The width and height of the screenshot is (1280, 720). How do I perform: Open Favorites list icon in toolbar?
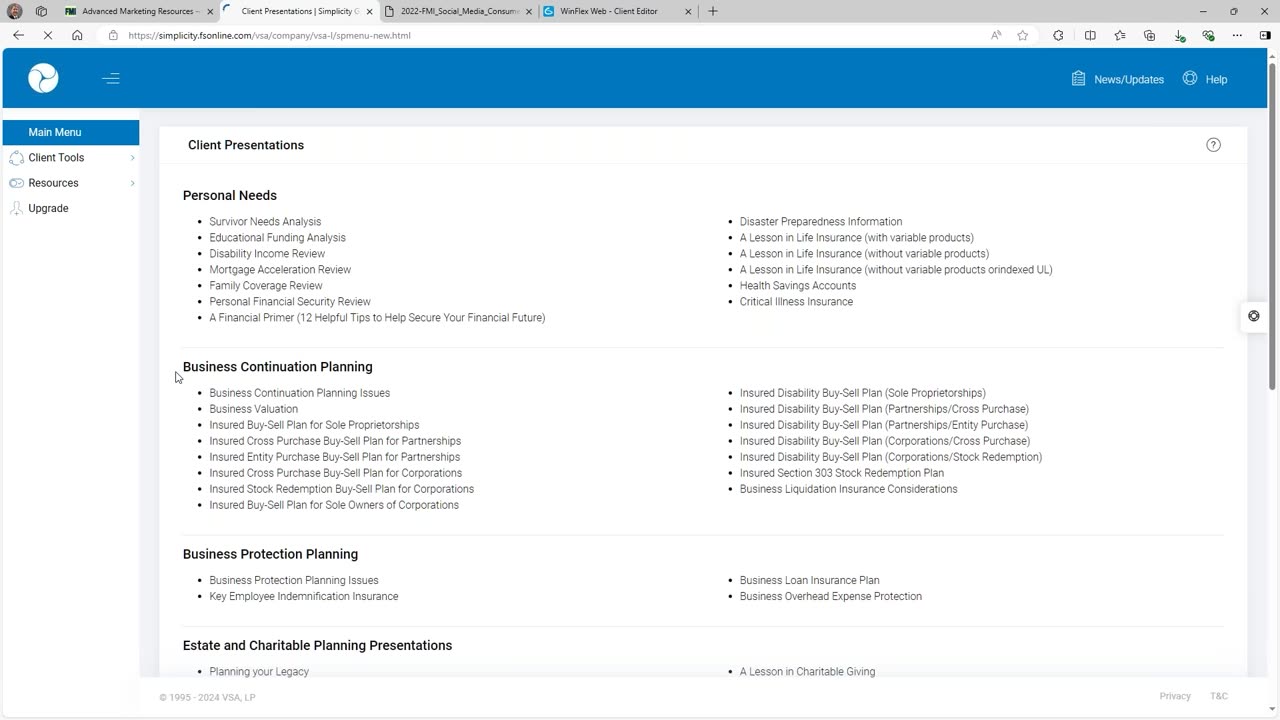pos(1120,35)
